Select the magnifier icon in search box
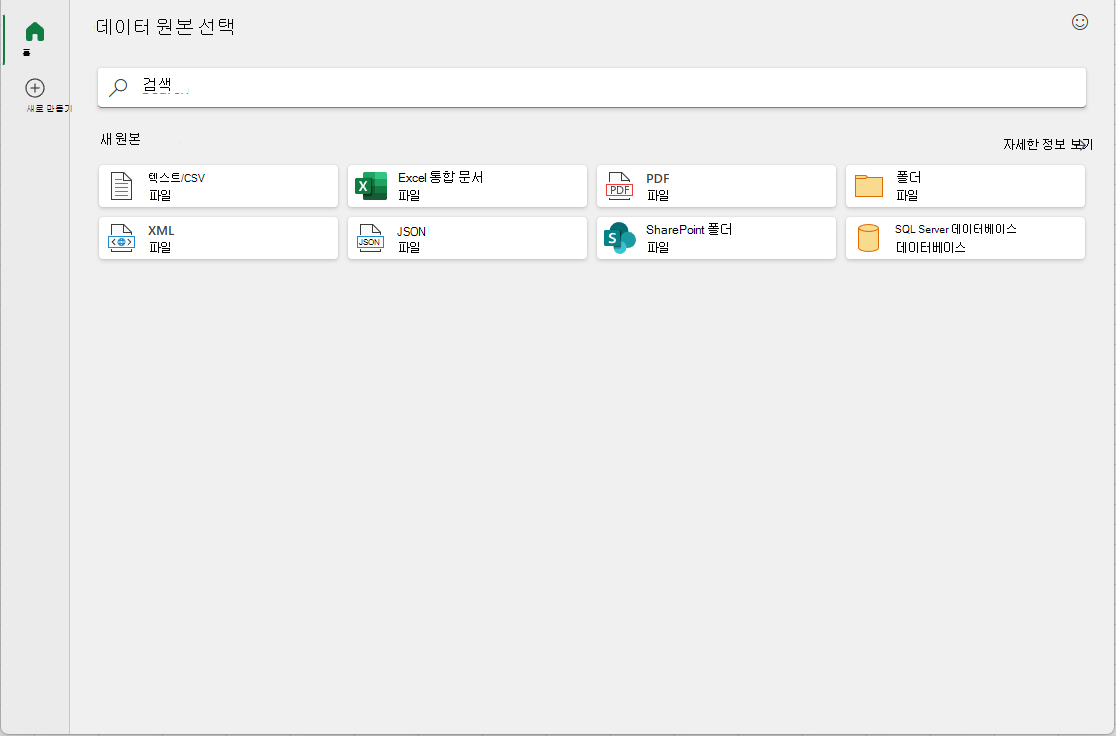The width and height of the screenshot is (1116, 736). point(118,88)
